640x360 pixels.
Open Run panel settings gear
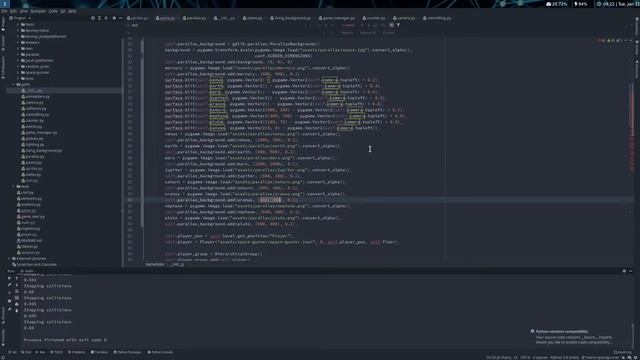(624, 271)
